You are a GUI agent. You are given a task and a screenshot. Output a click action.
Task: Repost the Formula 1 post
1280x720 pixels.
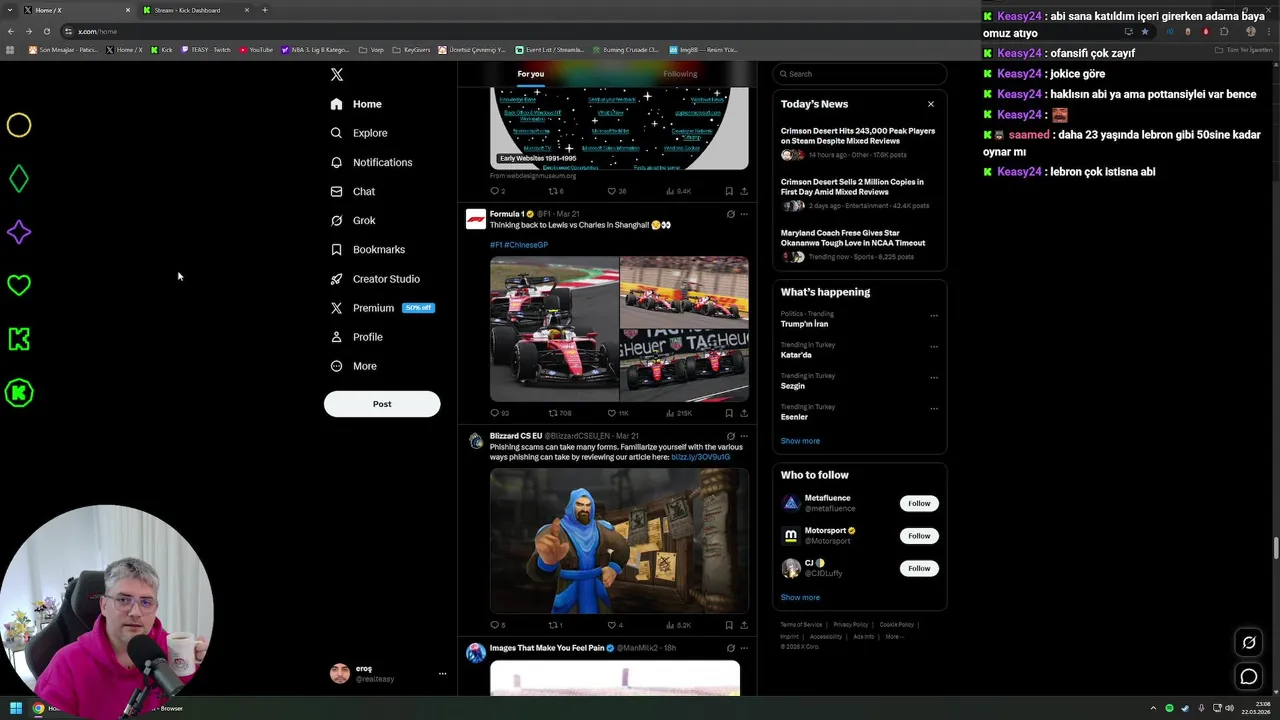(x=553, y=413)
